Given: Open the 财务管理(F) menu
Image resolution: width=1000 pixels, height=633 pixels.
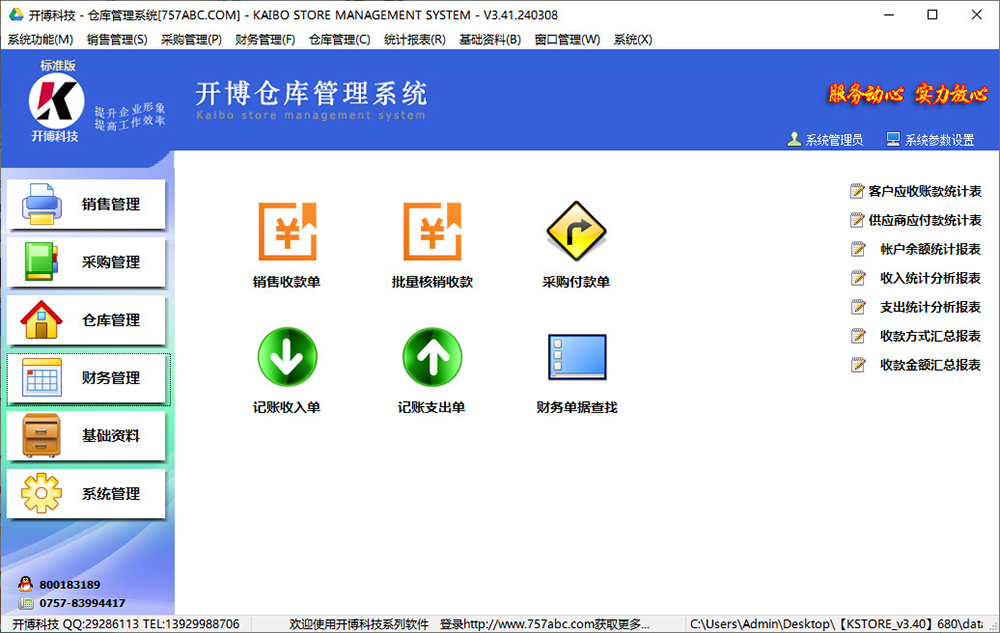Looking at the screenshot, I should [265, 40].
